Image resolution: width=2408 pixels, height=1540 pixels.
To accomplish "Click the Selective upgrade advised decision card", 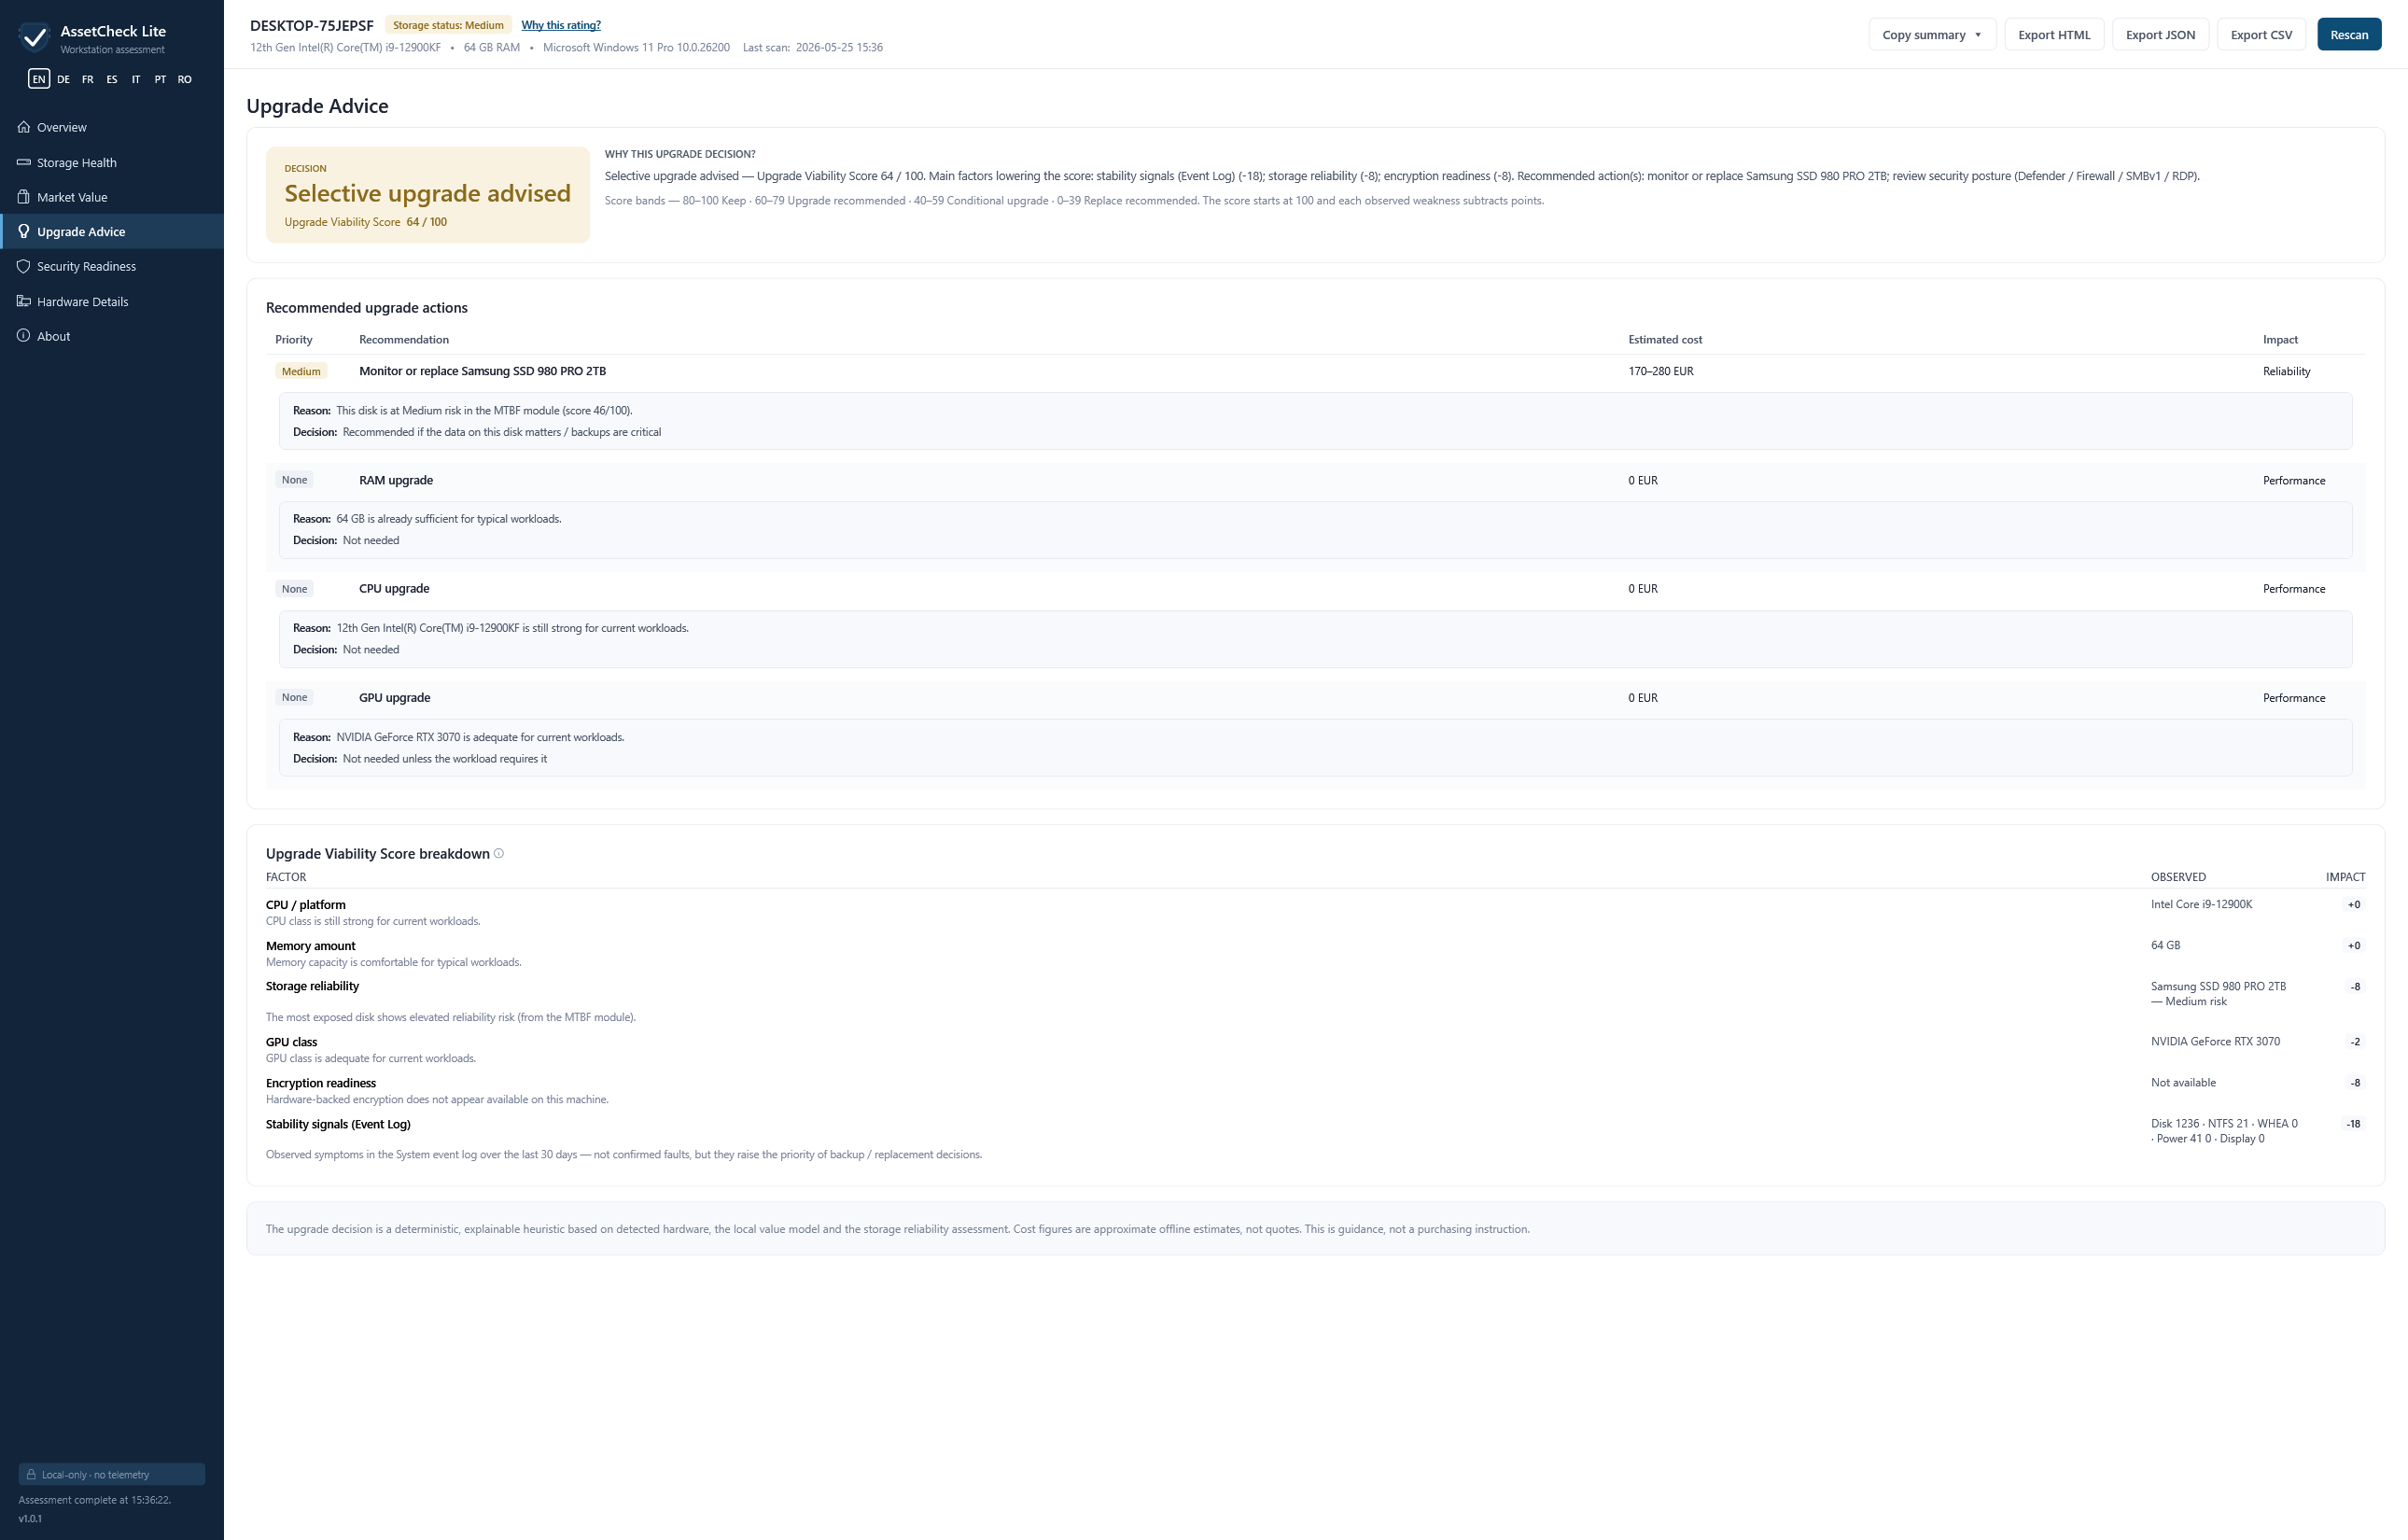I will (428, 194).
